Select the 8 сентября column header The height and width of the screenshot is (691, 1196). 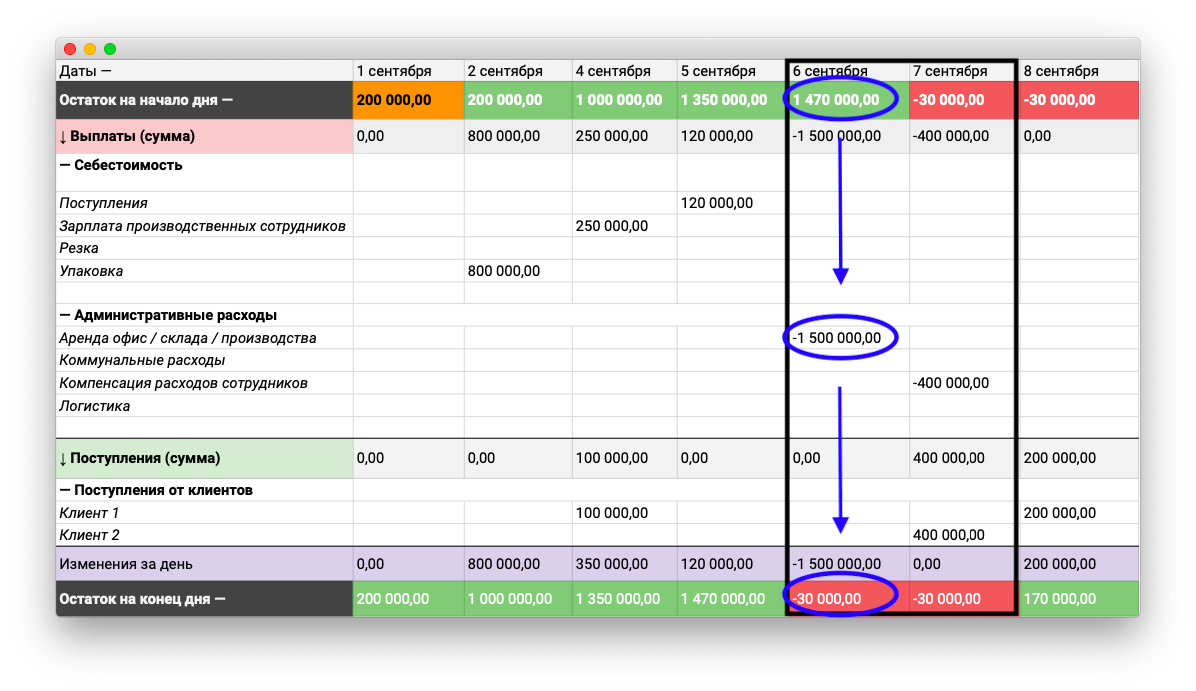click(1061, 71)
